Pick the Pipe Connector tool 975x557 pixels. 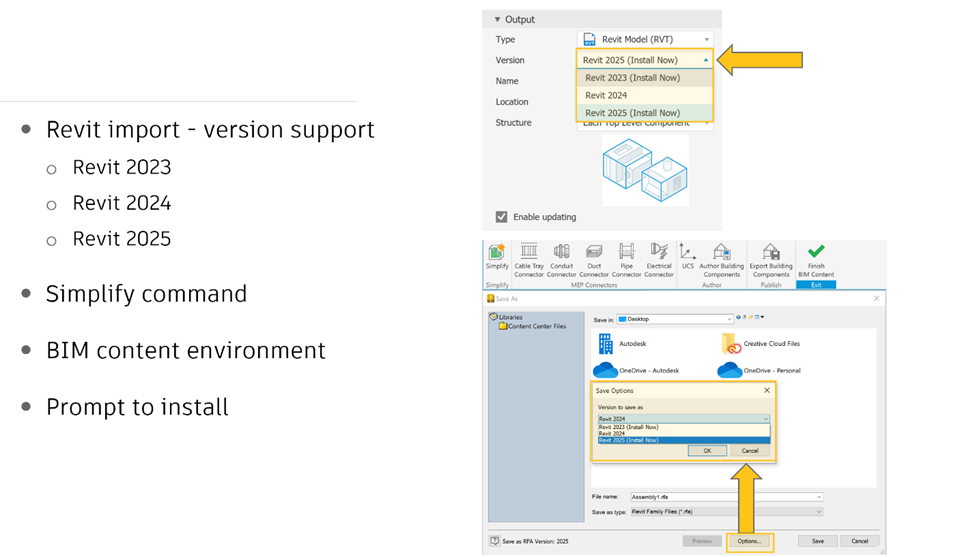pos(626,252)
